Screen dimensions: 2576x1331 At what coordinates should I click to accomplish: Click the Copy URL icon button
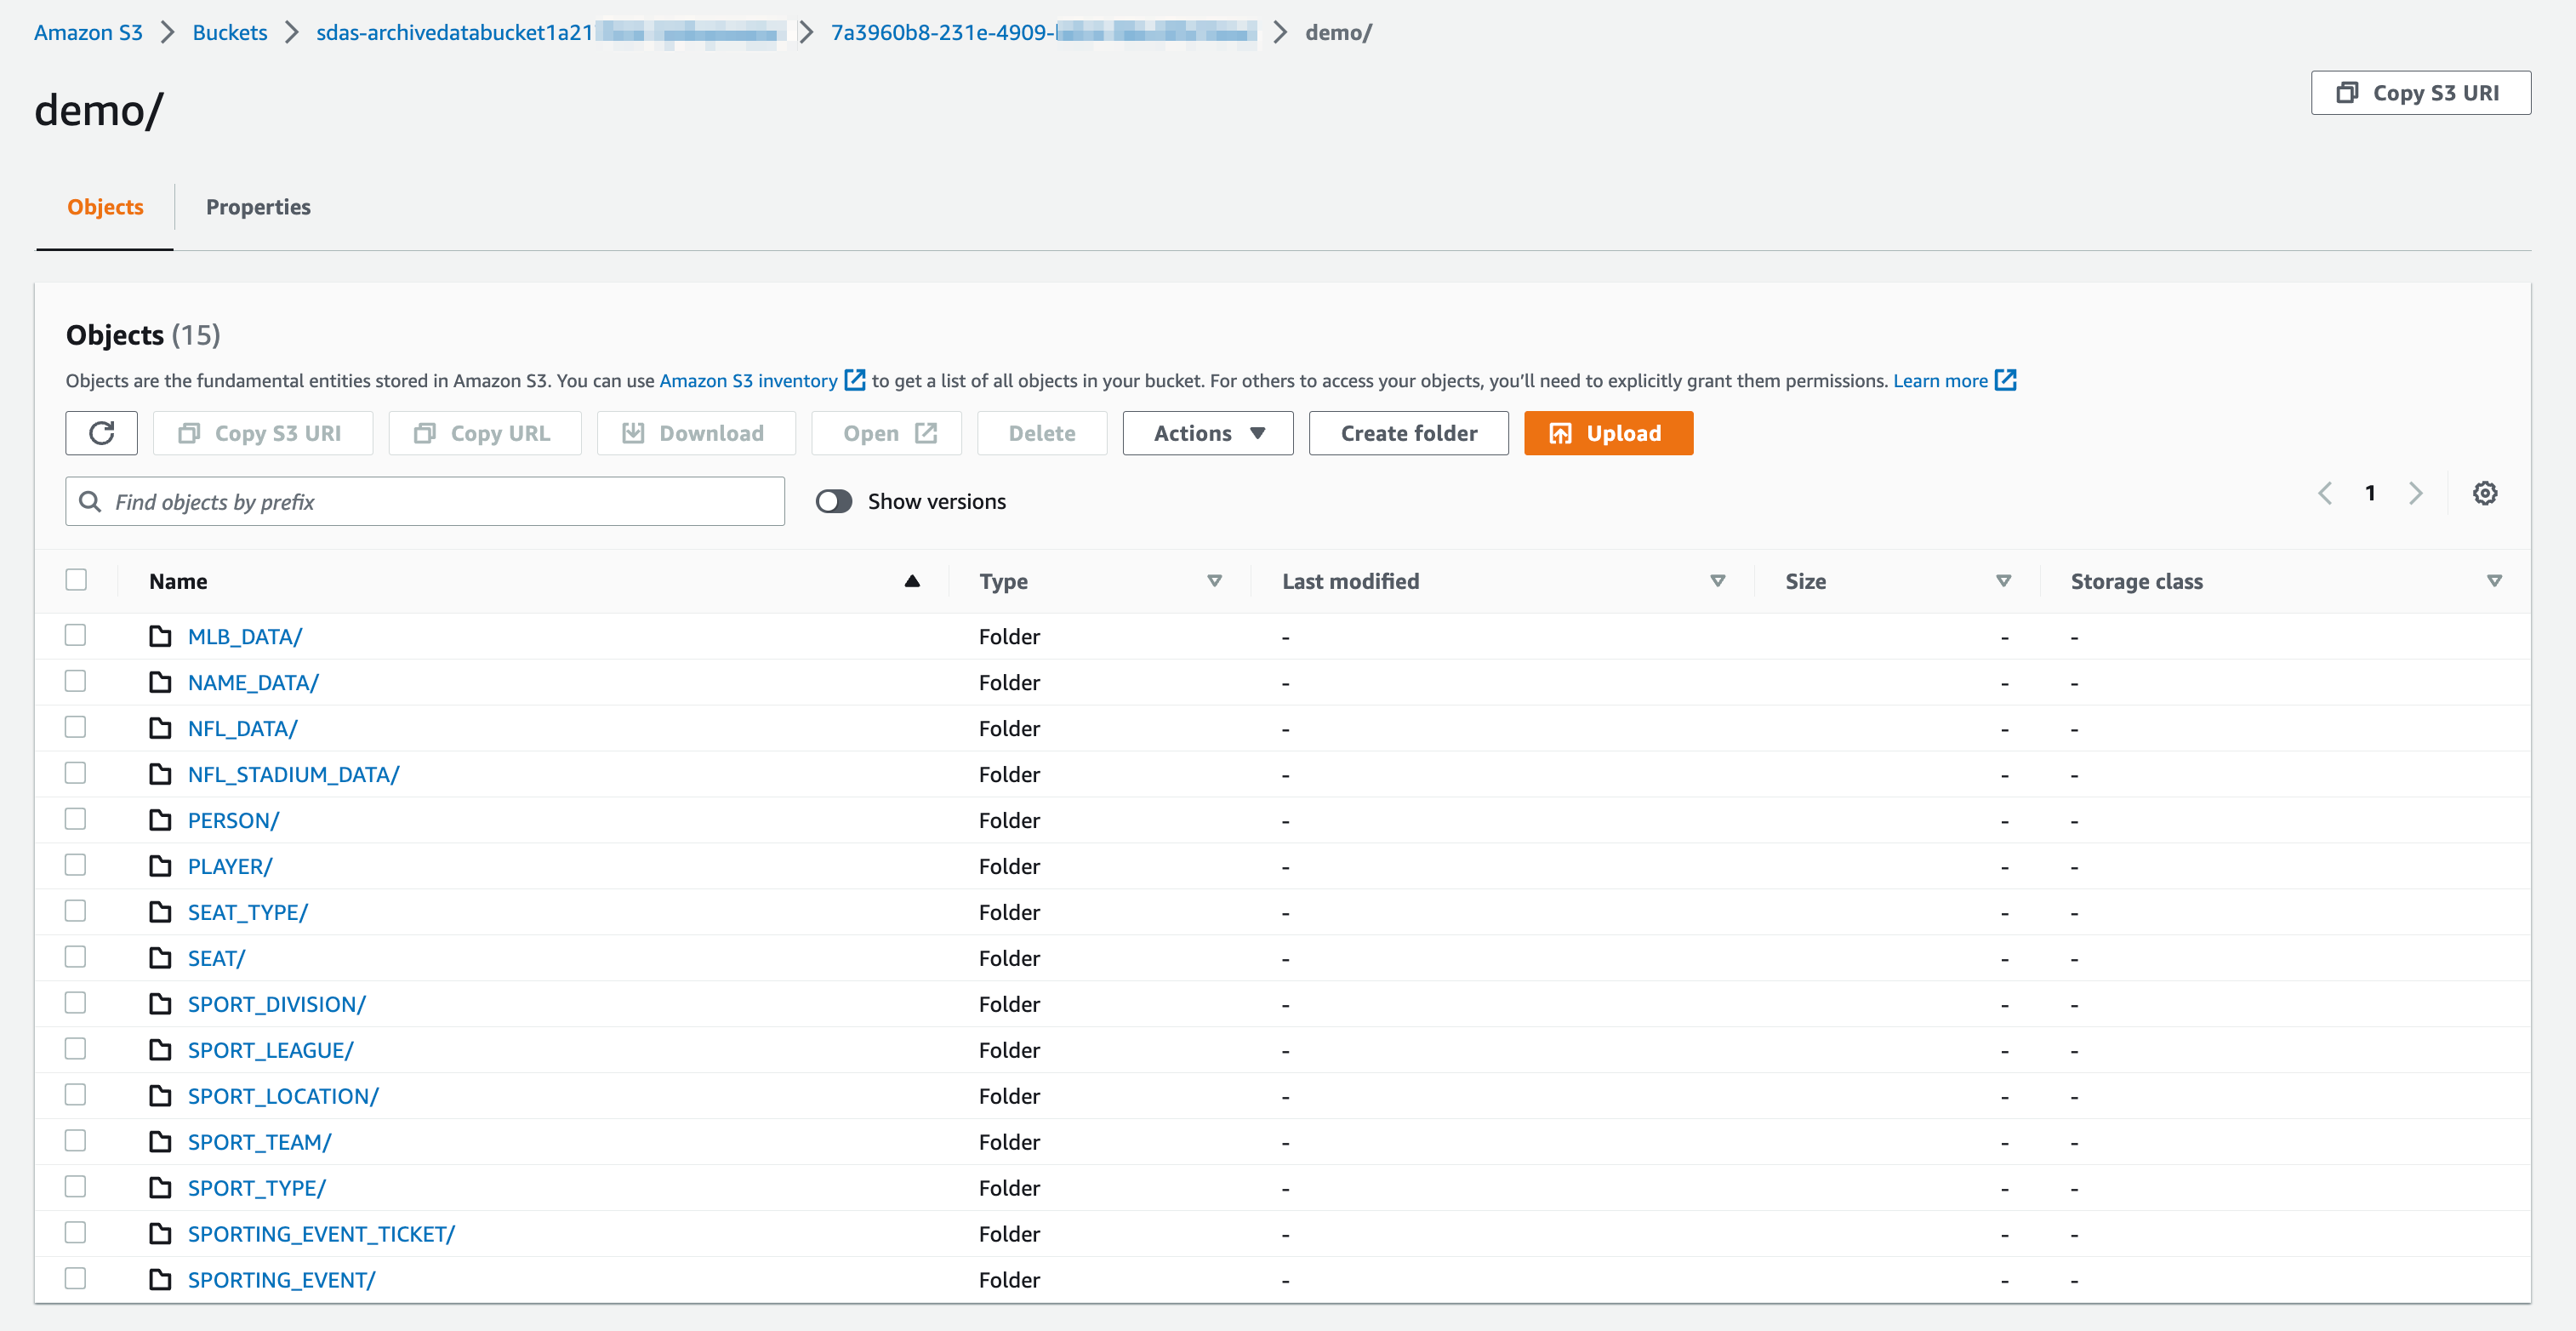coord(425,433)
